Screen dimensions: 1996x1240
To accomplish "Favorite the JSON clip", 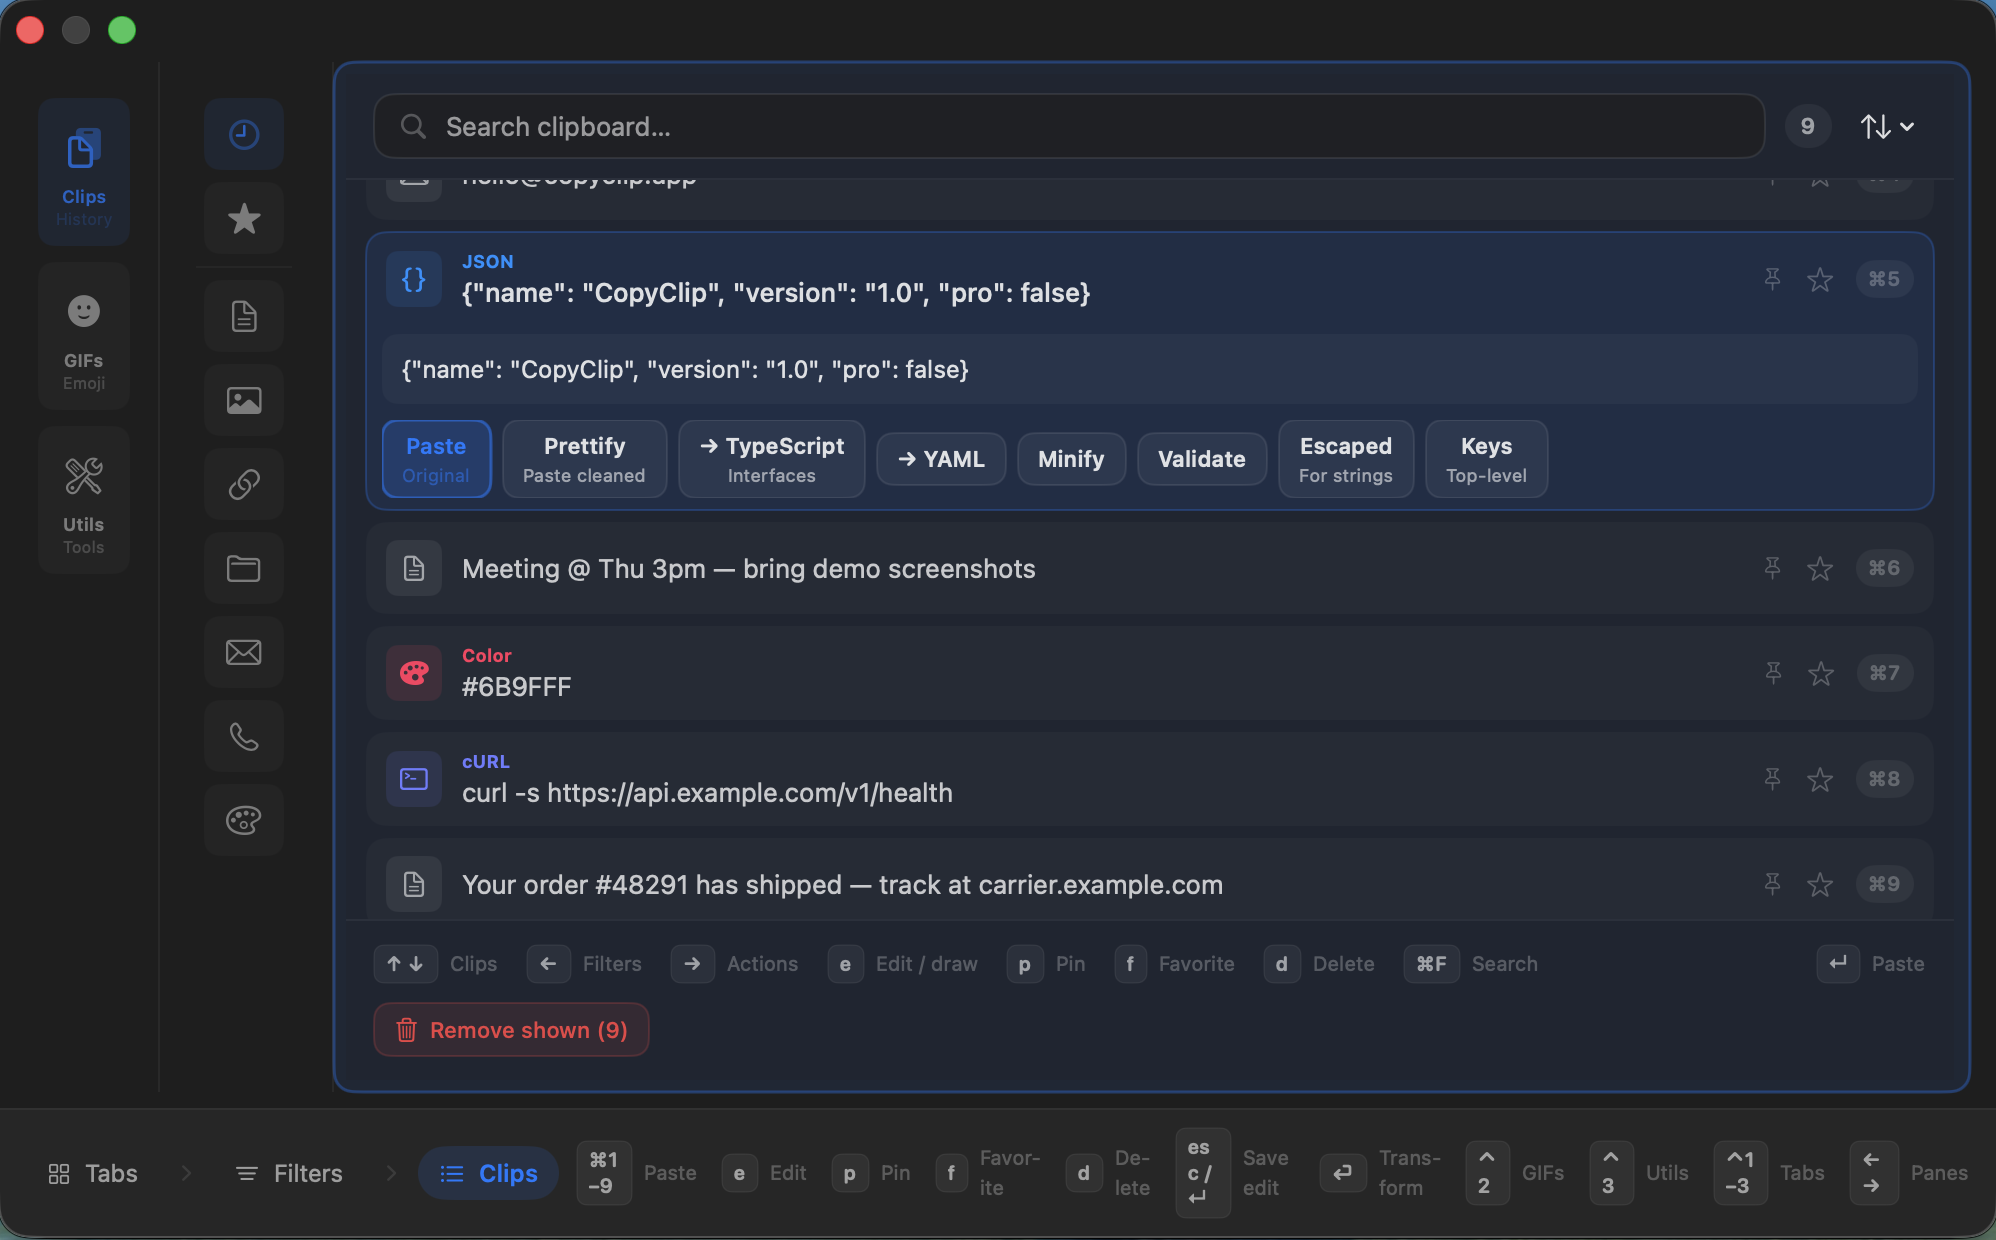I will [x=1820, y=279].
